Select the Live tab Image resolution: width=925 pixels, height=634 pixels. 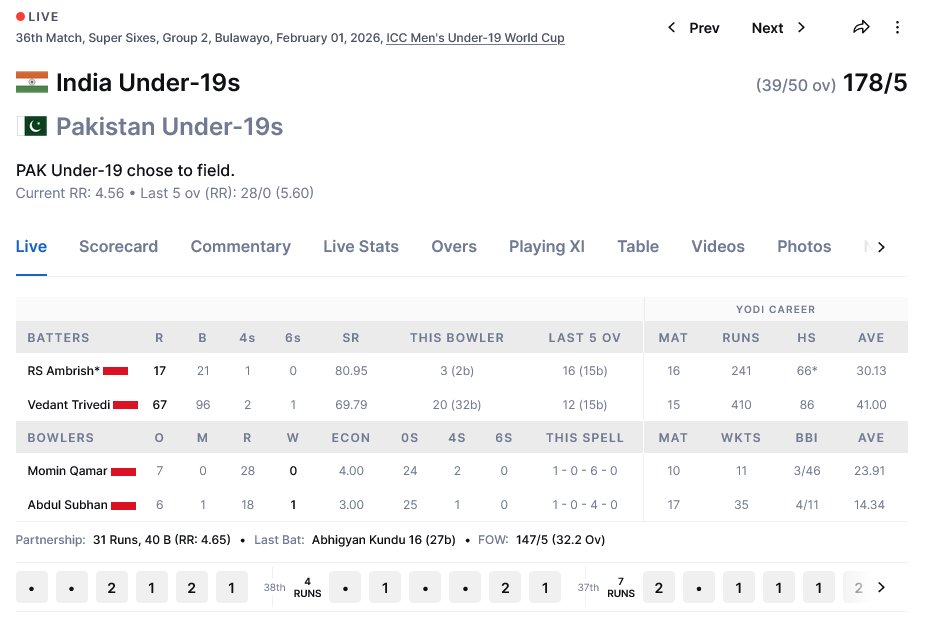pos(31,247)
